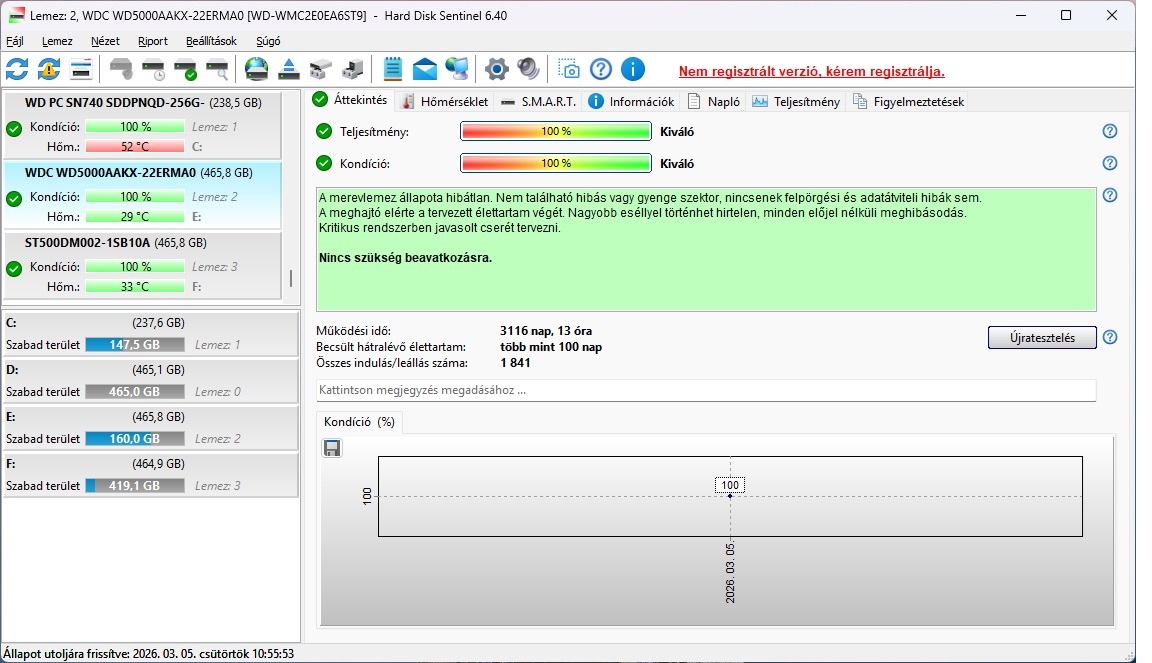
Task: Switch to the Hőmérséklet tab
Action: 445,101
